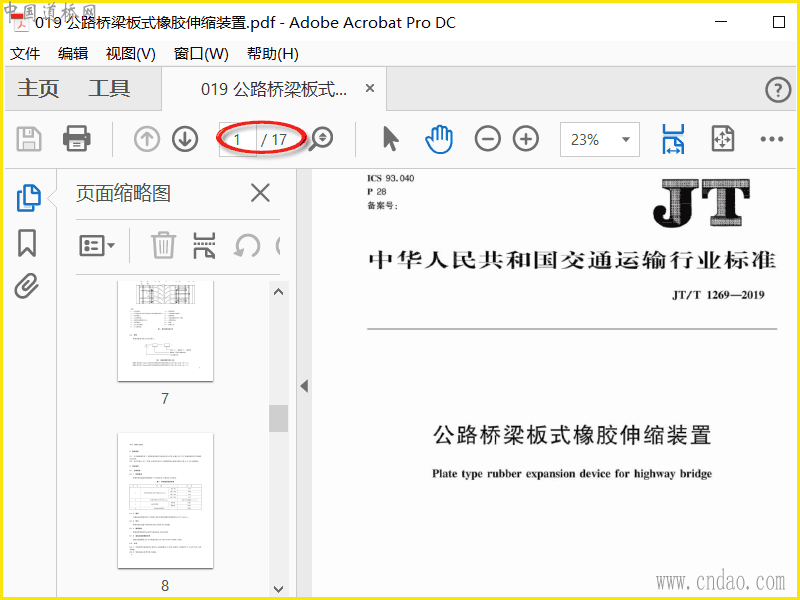Close the page thumbnails panel
The width and height of the screenshot is (800, 600).
coord(260,193)
